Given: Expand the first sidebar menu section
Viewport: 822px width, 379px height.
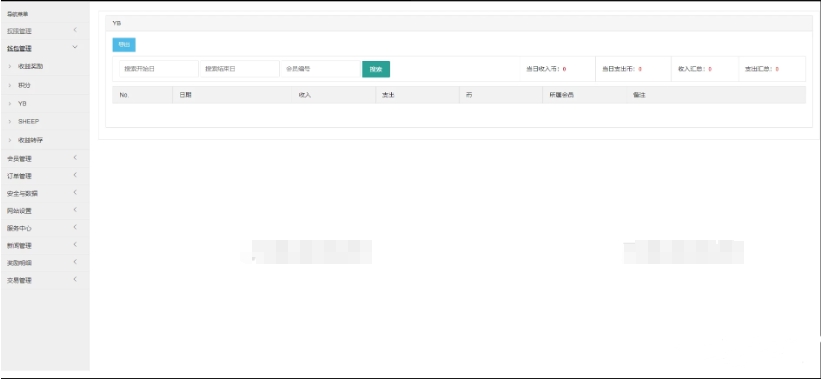Looking at the screenshot, I should [45, 31].
